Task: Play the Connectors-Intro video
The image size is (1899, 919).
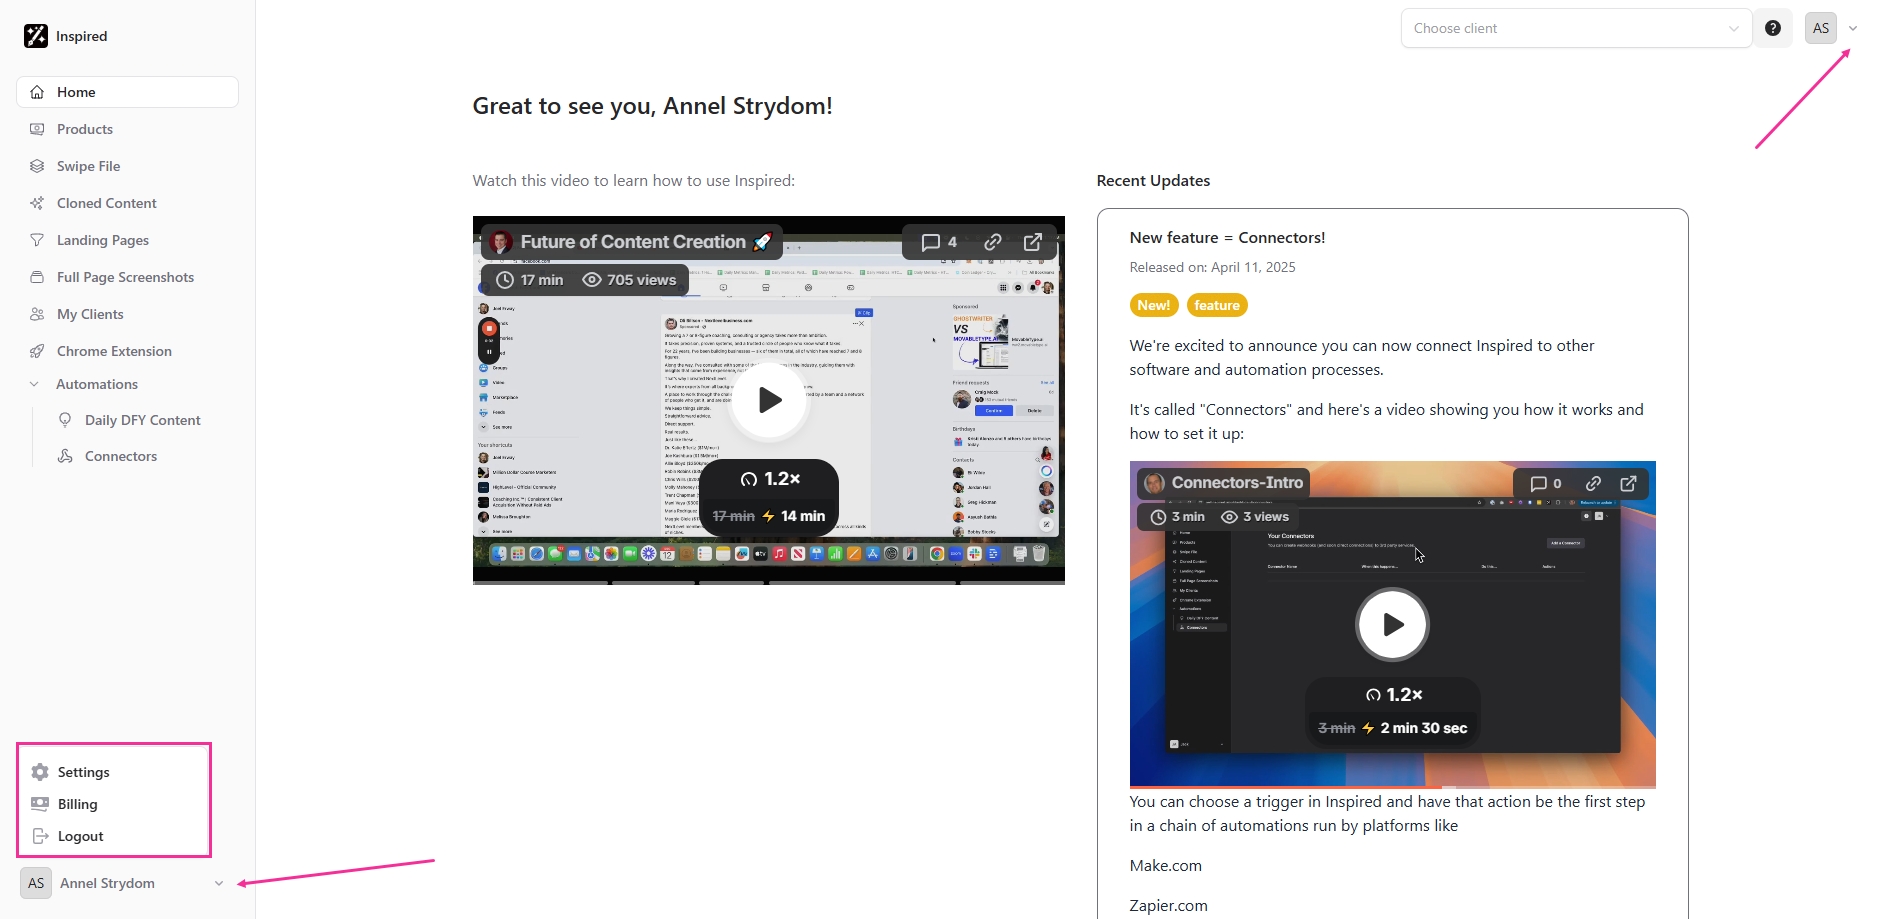Action: (1392, 624)
